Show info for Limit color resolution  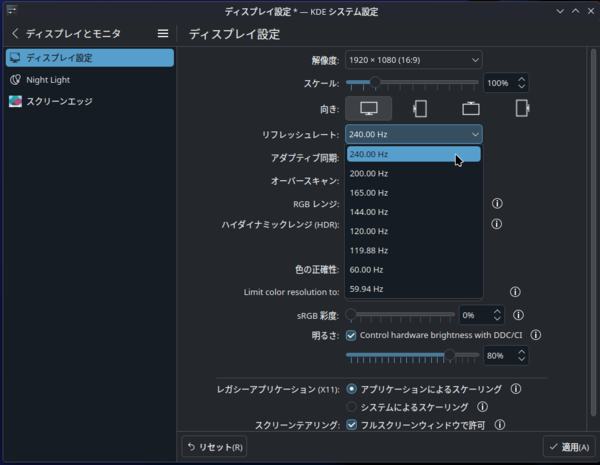point(515,292)
